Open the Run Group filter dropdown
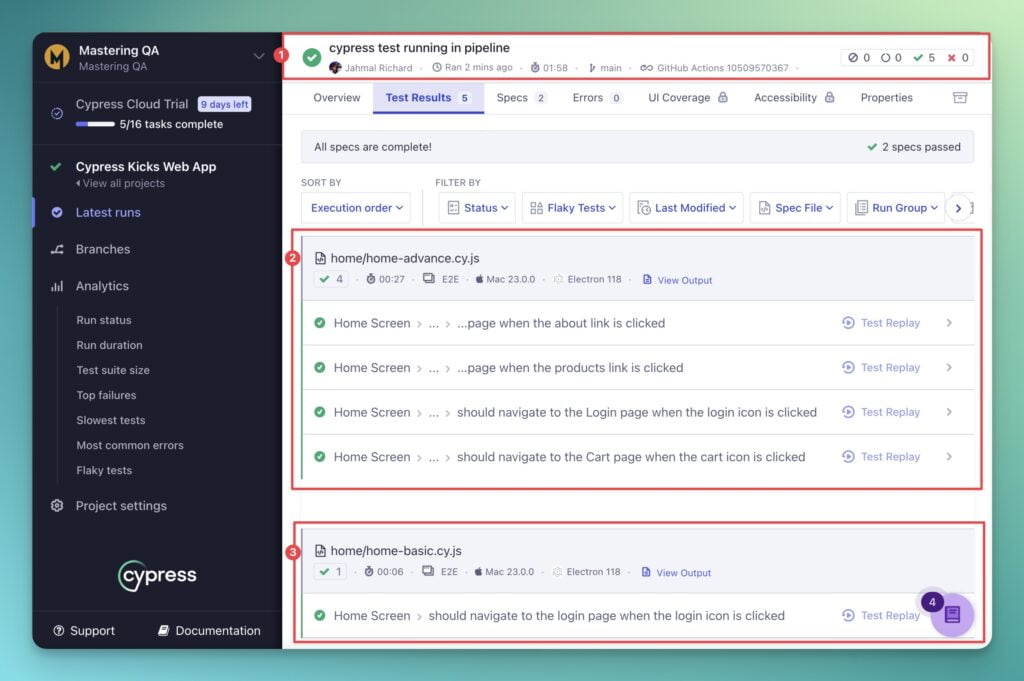 896,208
